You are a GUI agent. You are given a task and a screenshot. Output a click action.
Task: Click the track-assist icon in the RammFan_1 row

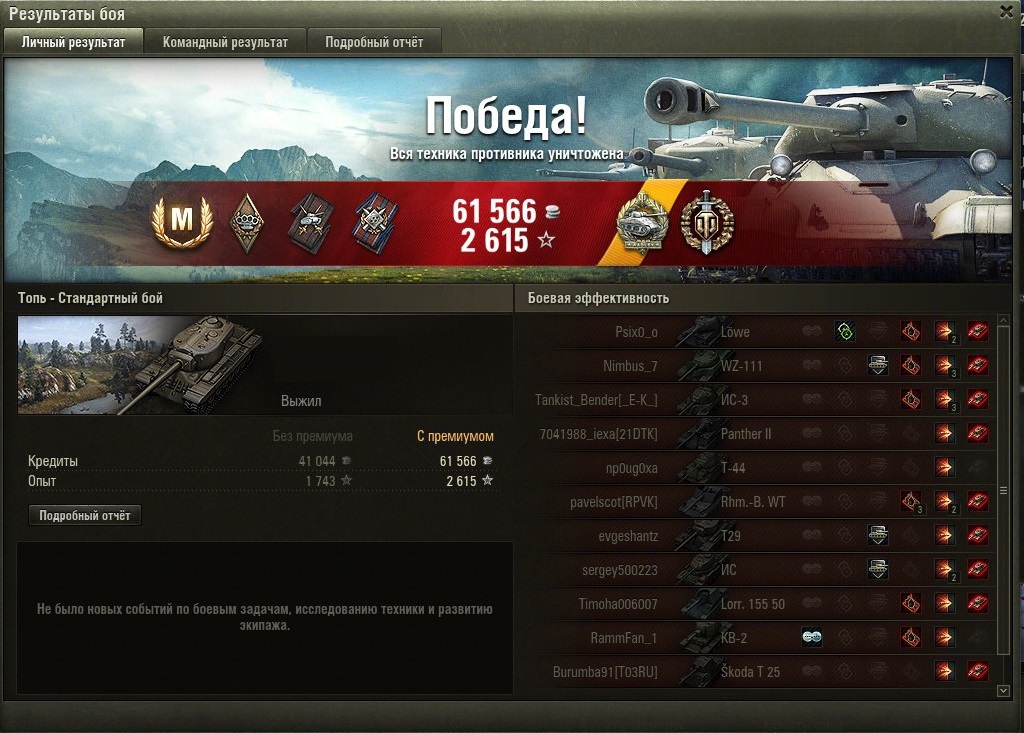(x=812, y=637)
